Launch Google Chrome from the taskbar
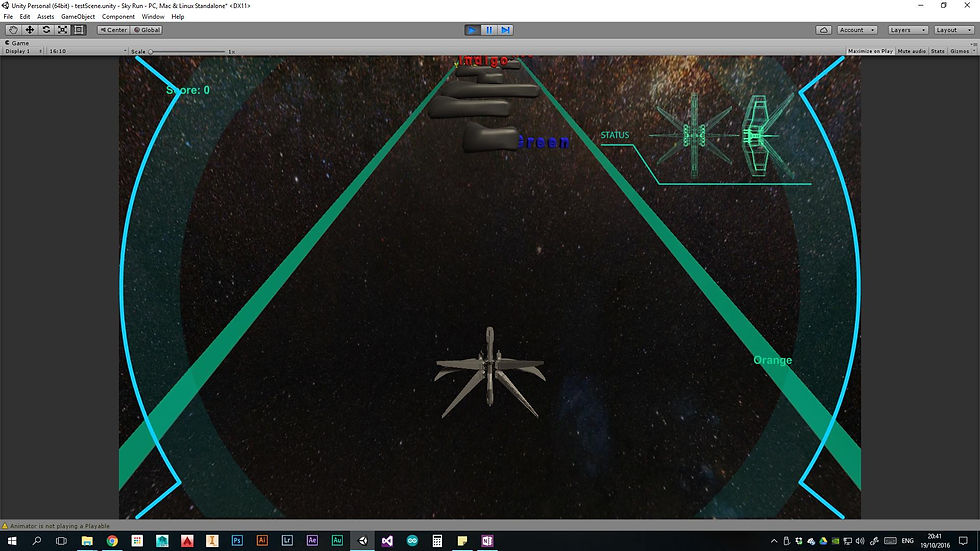Viewport: 980px width, 551px height. pyautogui.click(x=112, y=540)
